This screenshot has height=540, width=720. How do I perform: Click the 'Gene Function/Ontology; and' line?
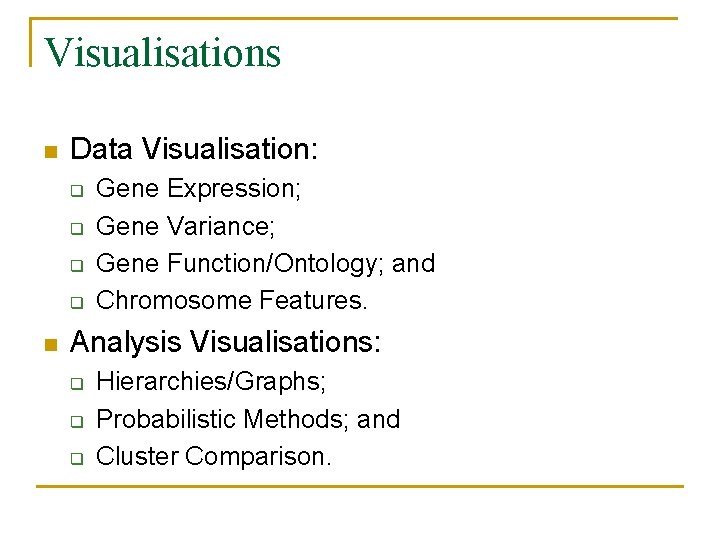click(265, 263)
